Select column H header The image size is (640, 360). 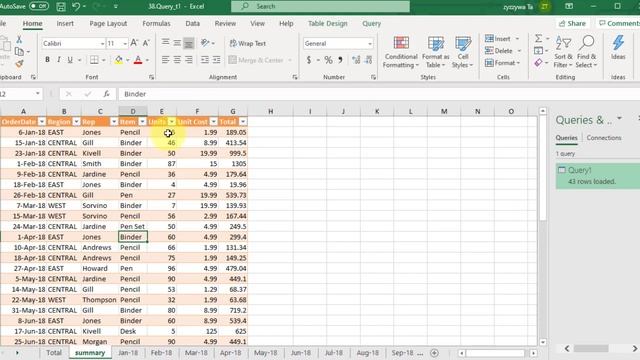click(270, 111)
